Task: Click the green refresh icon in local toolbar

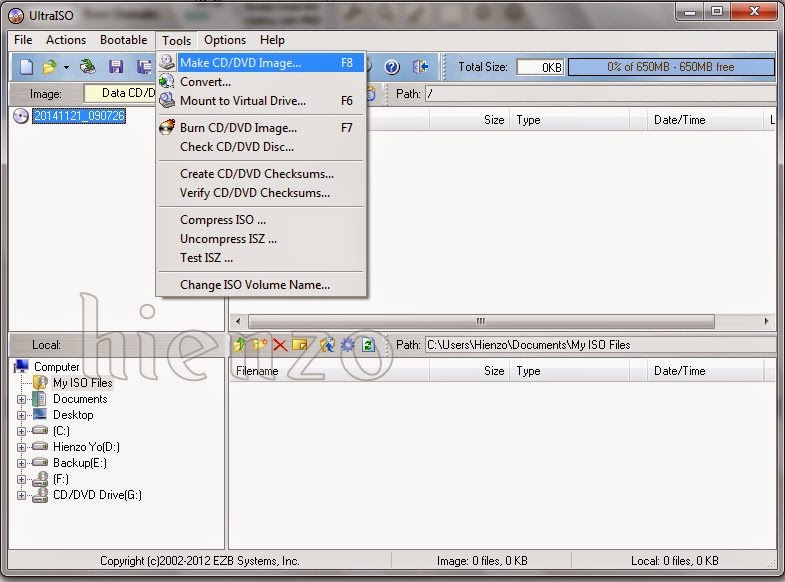Action: pyautogui.click(x=368, y=345)
